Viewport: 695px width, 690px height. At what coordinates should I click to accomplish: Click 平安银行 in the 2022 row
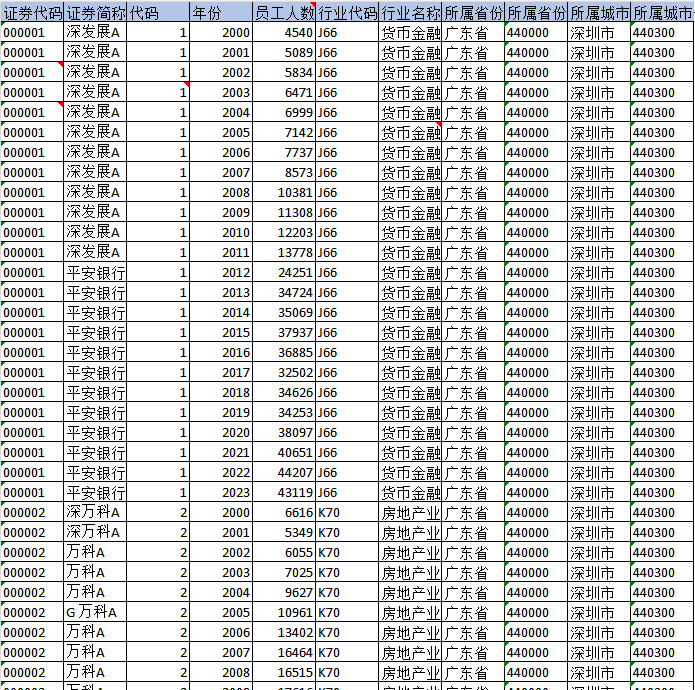pos(95,472)
